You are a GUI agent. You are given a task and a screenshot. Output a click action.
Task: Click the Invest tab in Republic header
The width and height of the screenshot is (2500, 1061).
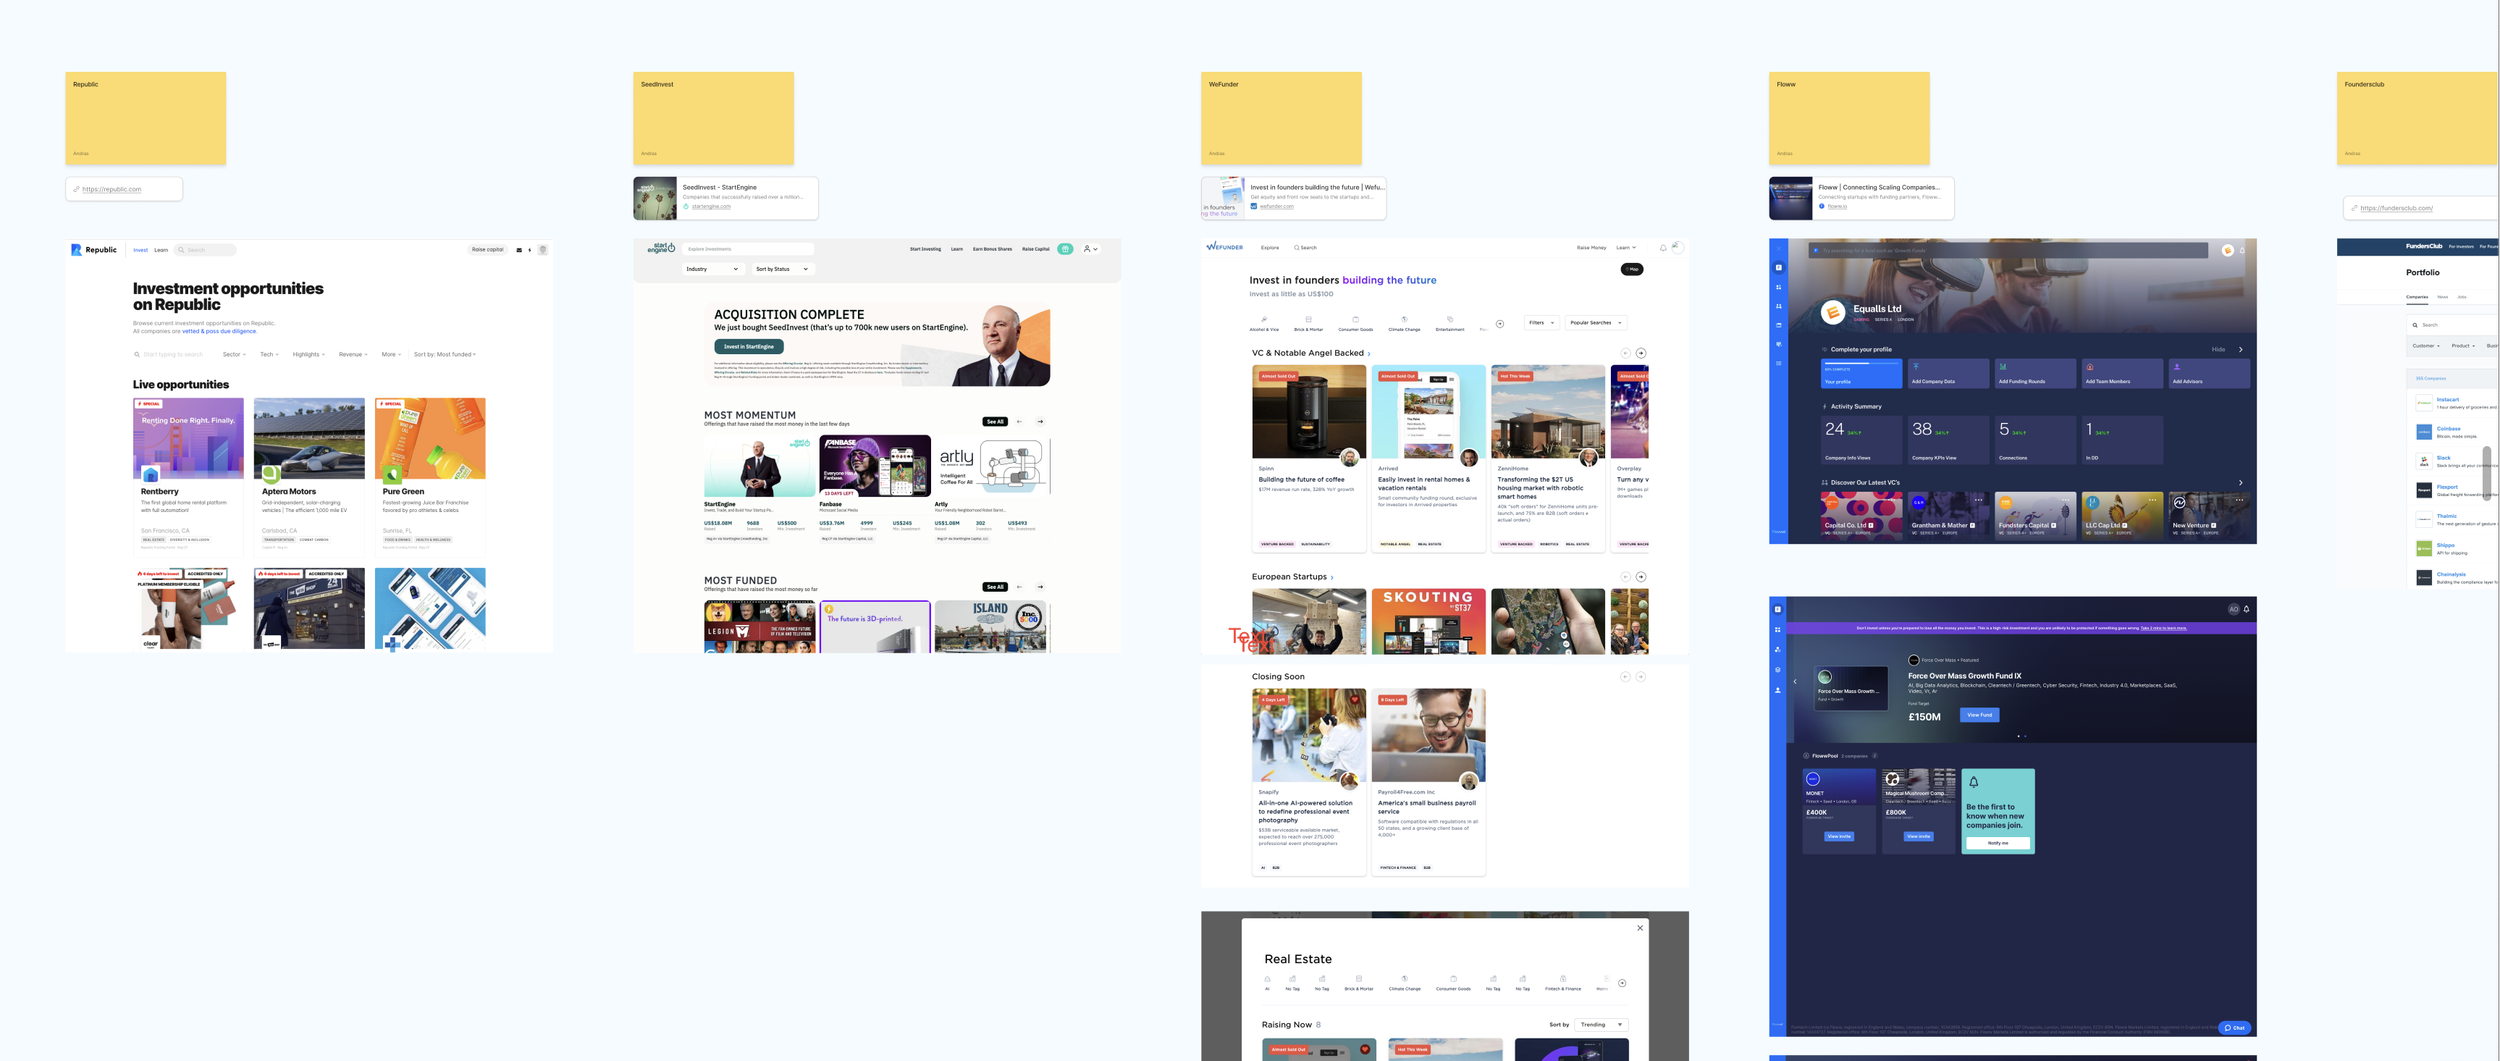pos(141,250)
